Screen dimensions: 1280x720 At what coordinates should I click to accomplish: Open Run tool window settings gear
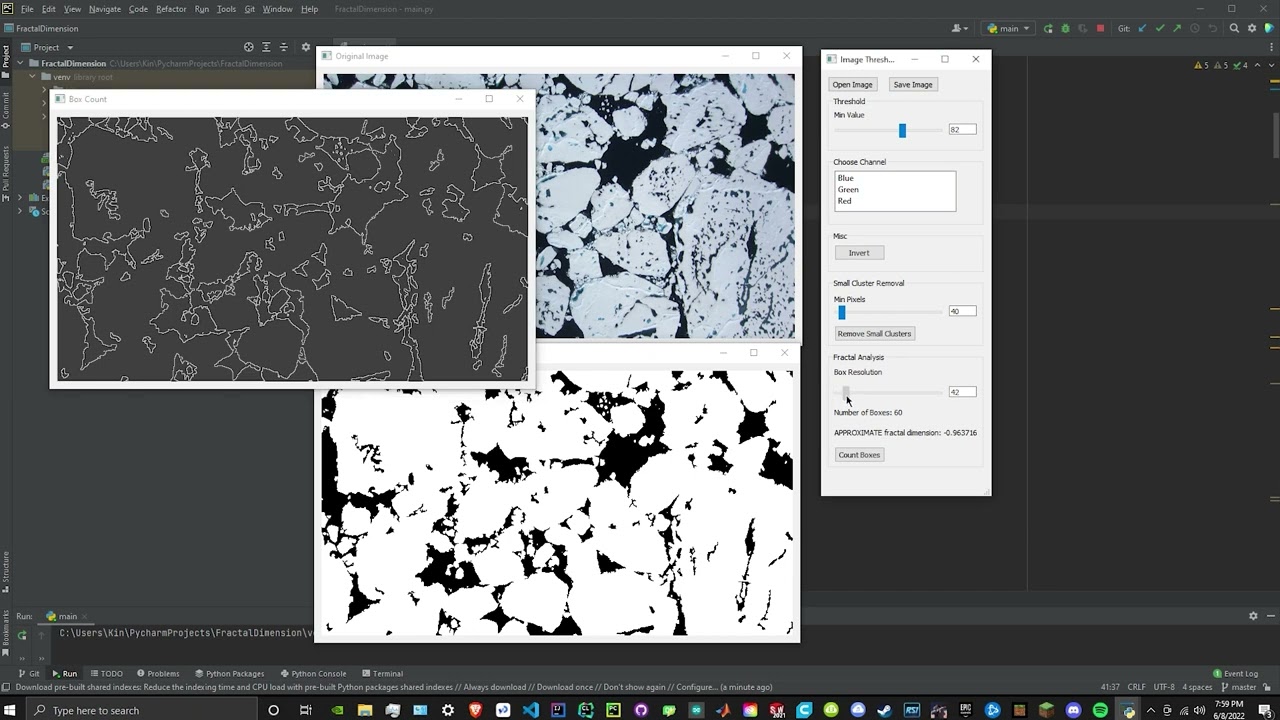pyautogui.click(x=1253, y=616)
